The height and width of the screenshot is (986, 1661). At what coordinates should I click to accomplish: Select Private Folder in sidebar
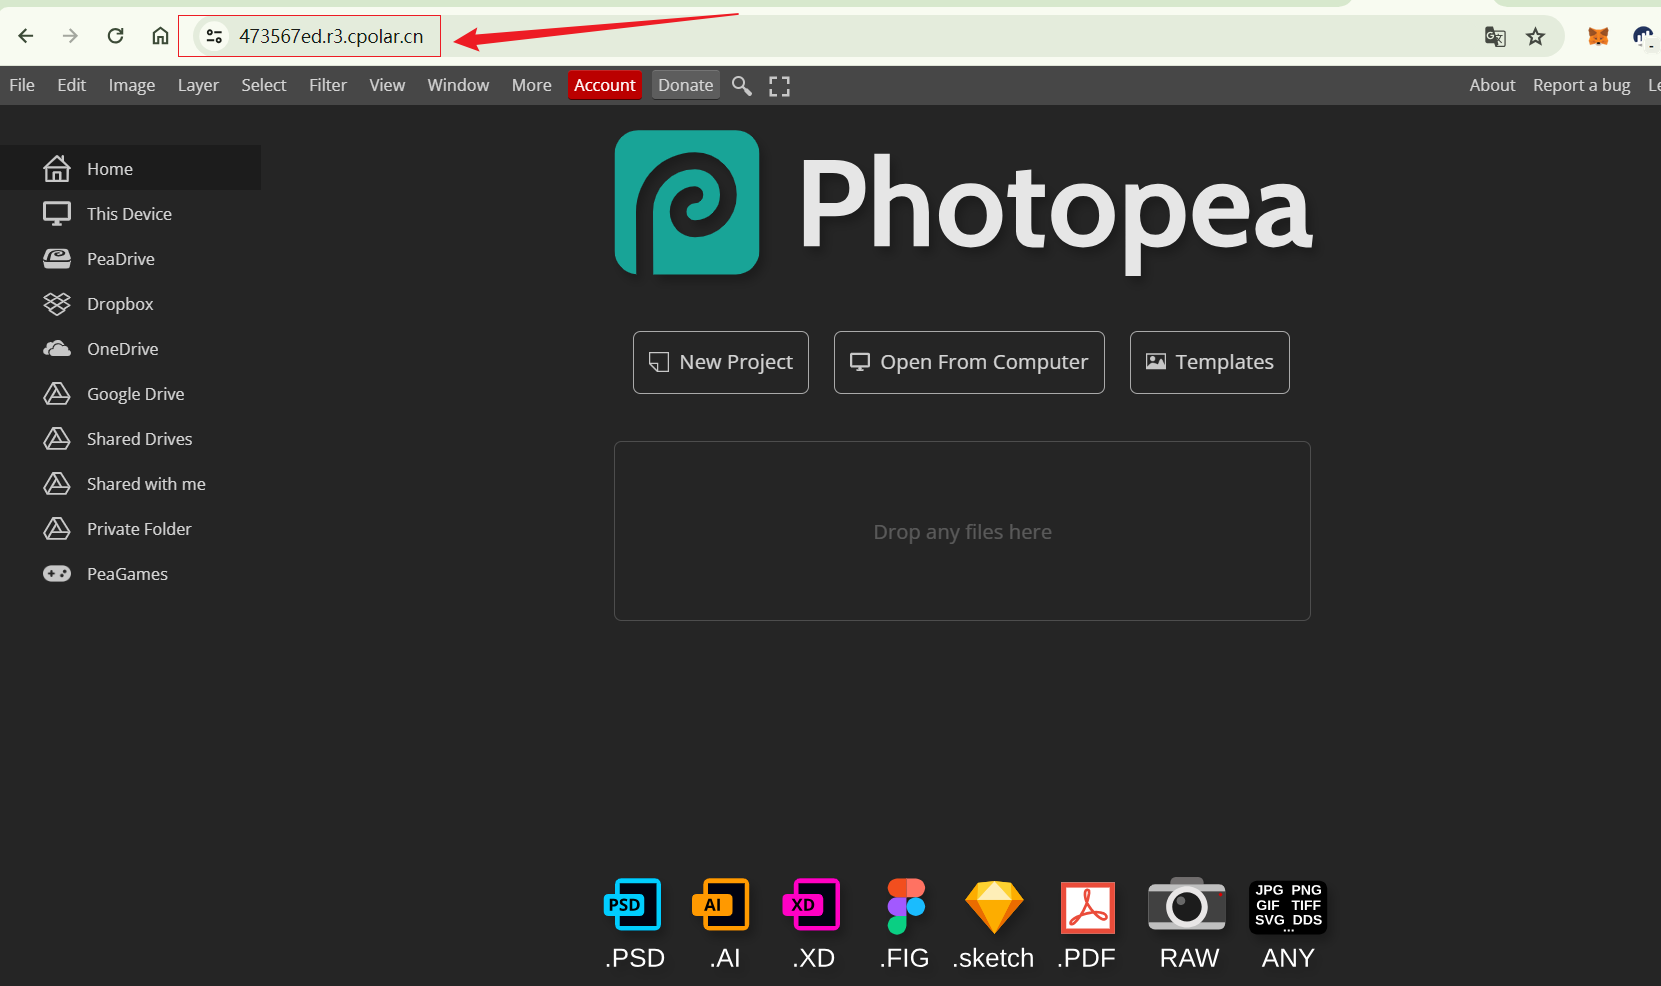pyautogui.click(x=130, y=529)
